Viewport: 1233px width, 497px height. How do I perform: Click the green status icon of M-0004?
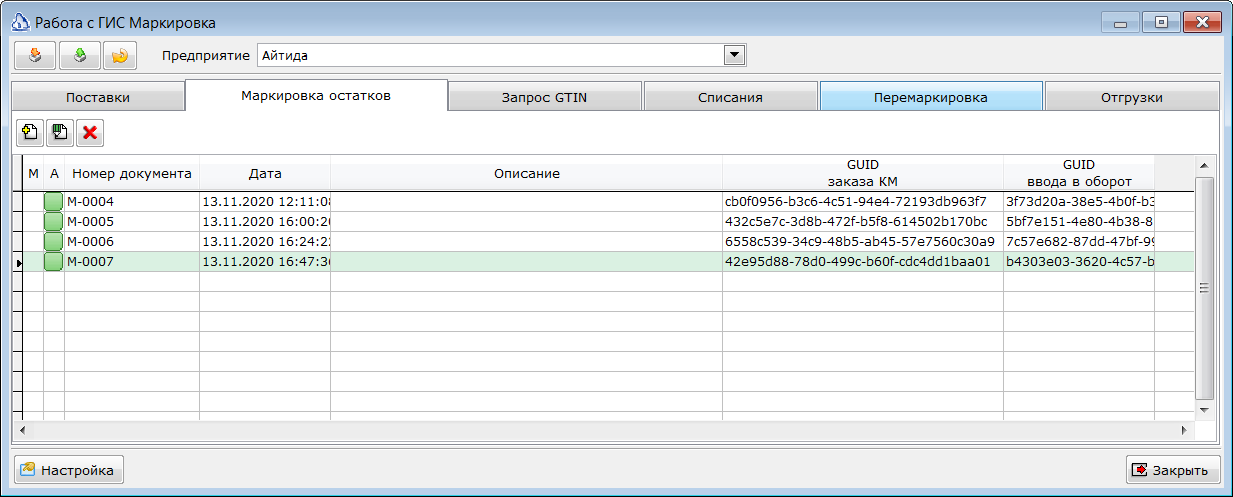pyautogui.click(x=53, y=202)
